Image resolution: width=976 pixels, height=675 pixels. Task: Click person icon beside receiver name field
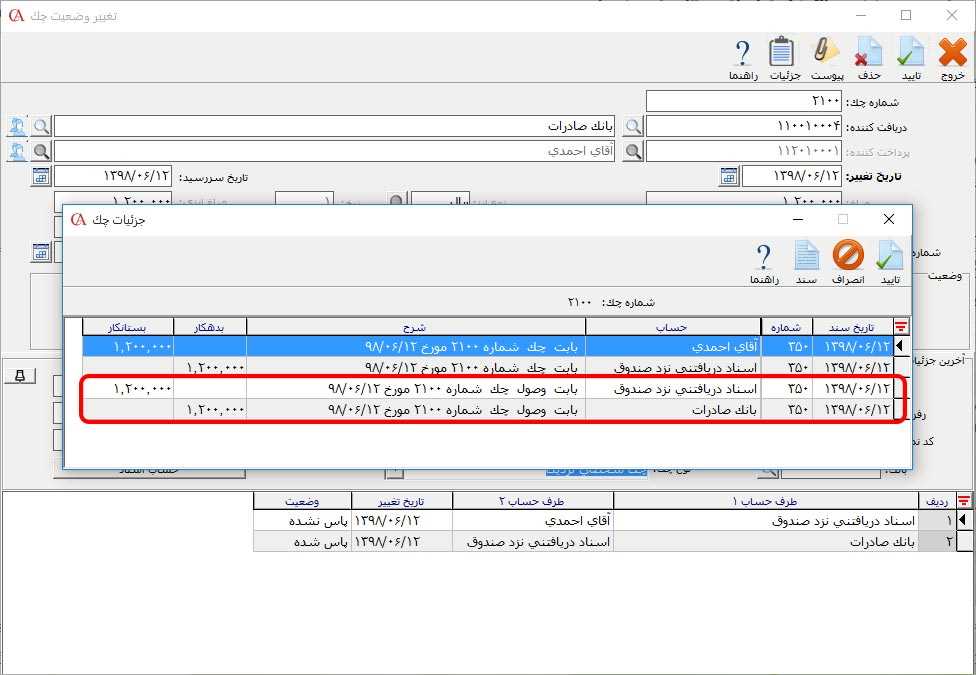point(17,127)
